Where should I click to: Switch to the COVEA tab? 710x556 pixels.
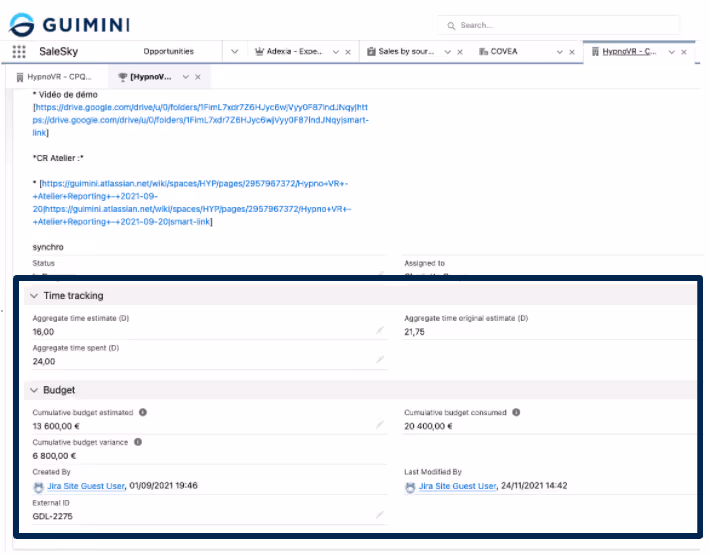[x=504, y=52]
